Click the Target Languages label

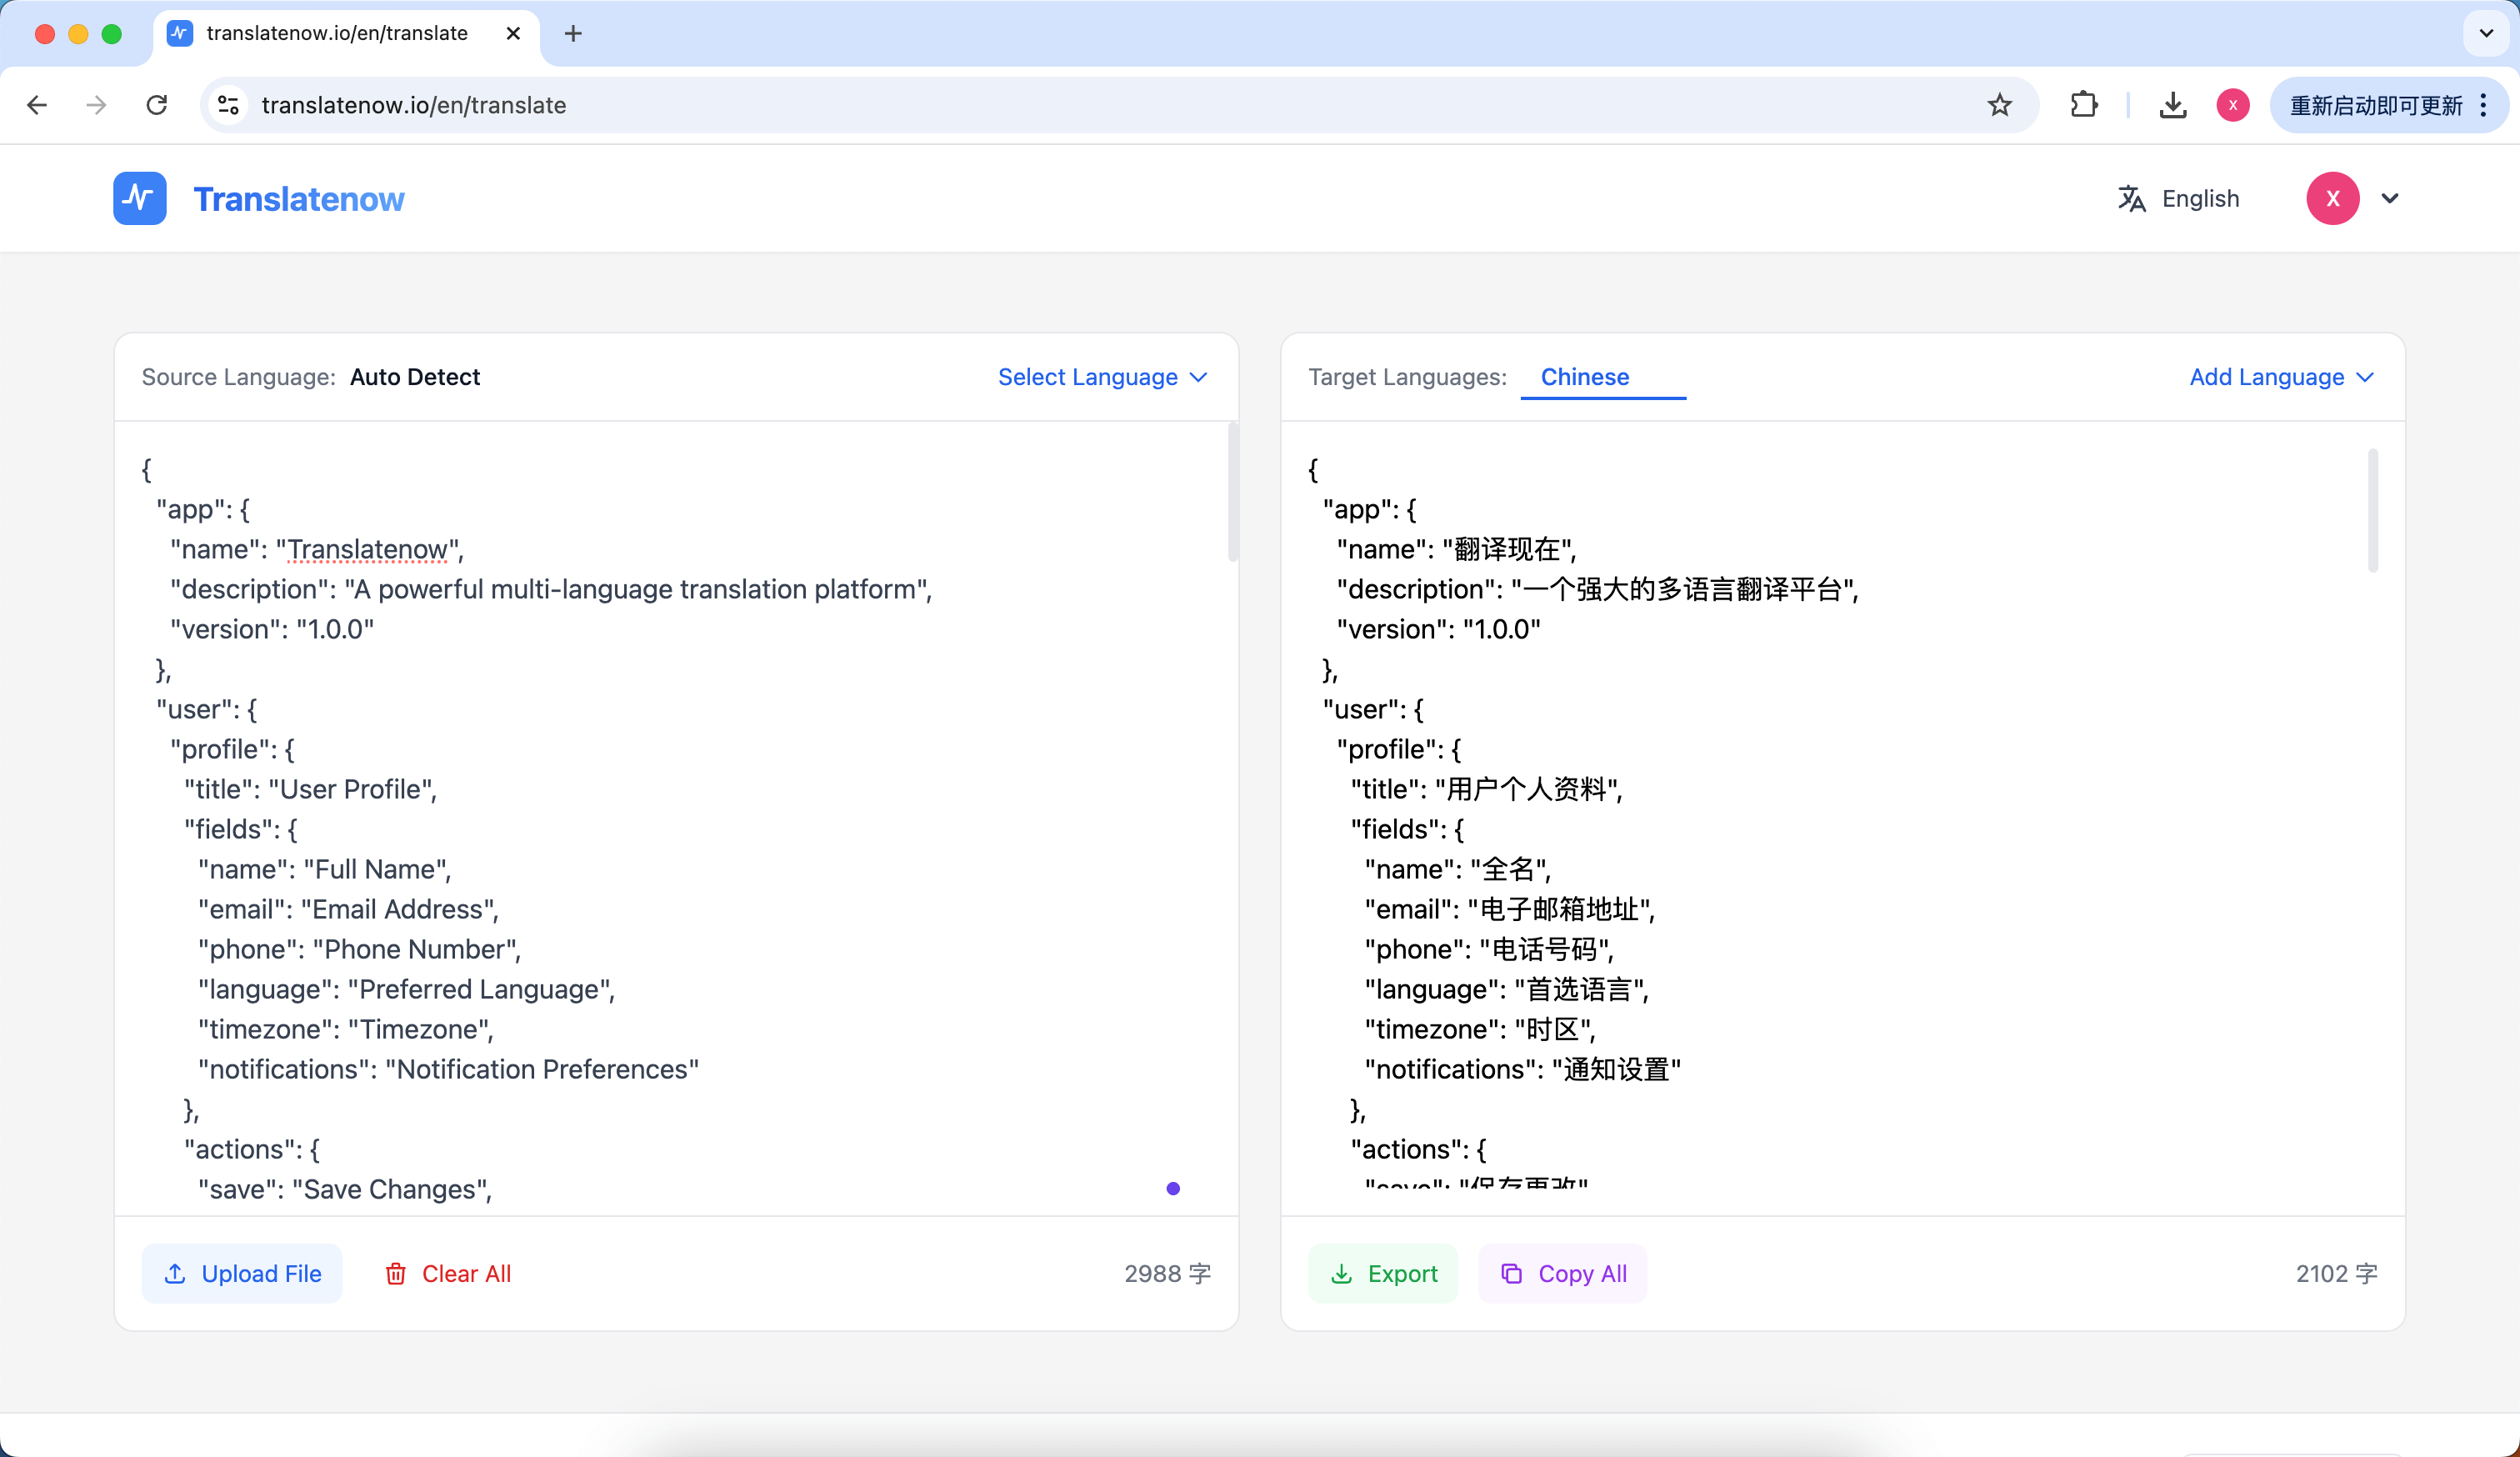coord(1407,377)
